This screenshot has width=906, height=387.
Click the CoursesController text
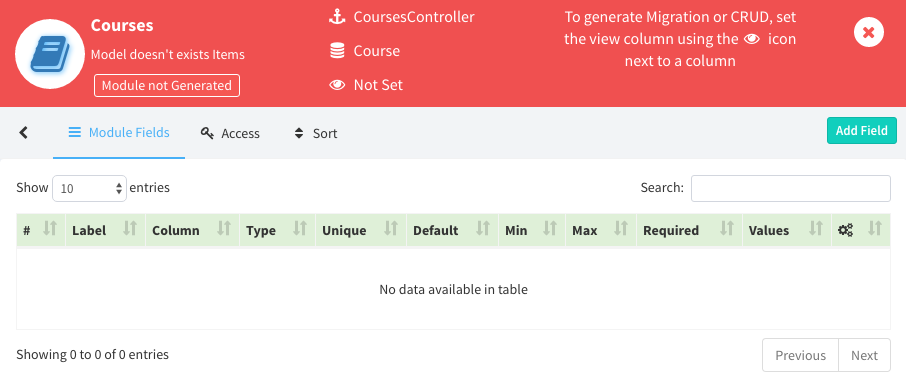(414, 17)
